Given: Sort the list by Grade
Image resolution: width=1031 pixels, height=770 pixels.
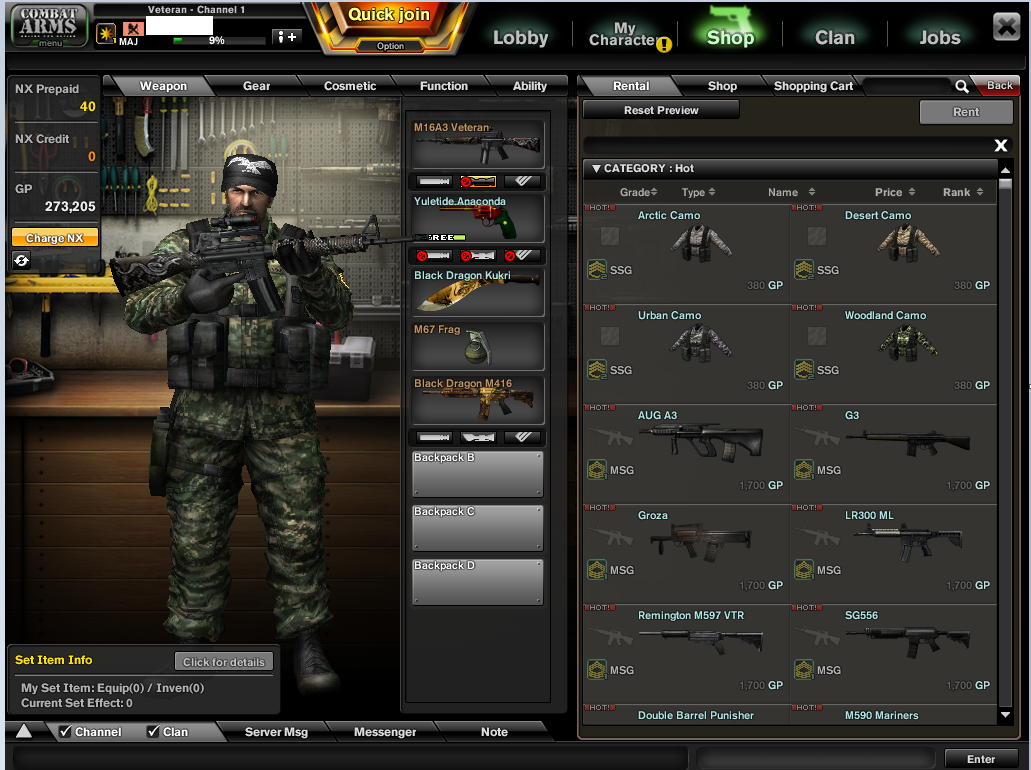Looking at the screenshot, I should pyautogui.click(x=638, y=192).
